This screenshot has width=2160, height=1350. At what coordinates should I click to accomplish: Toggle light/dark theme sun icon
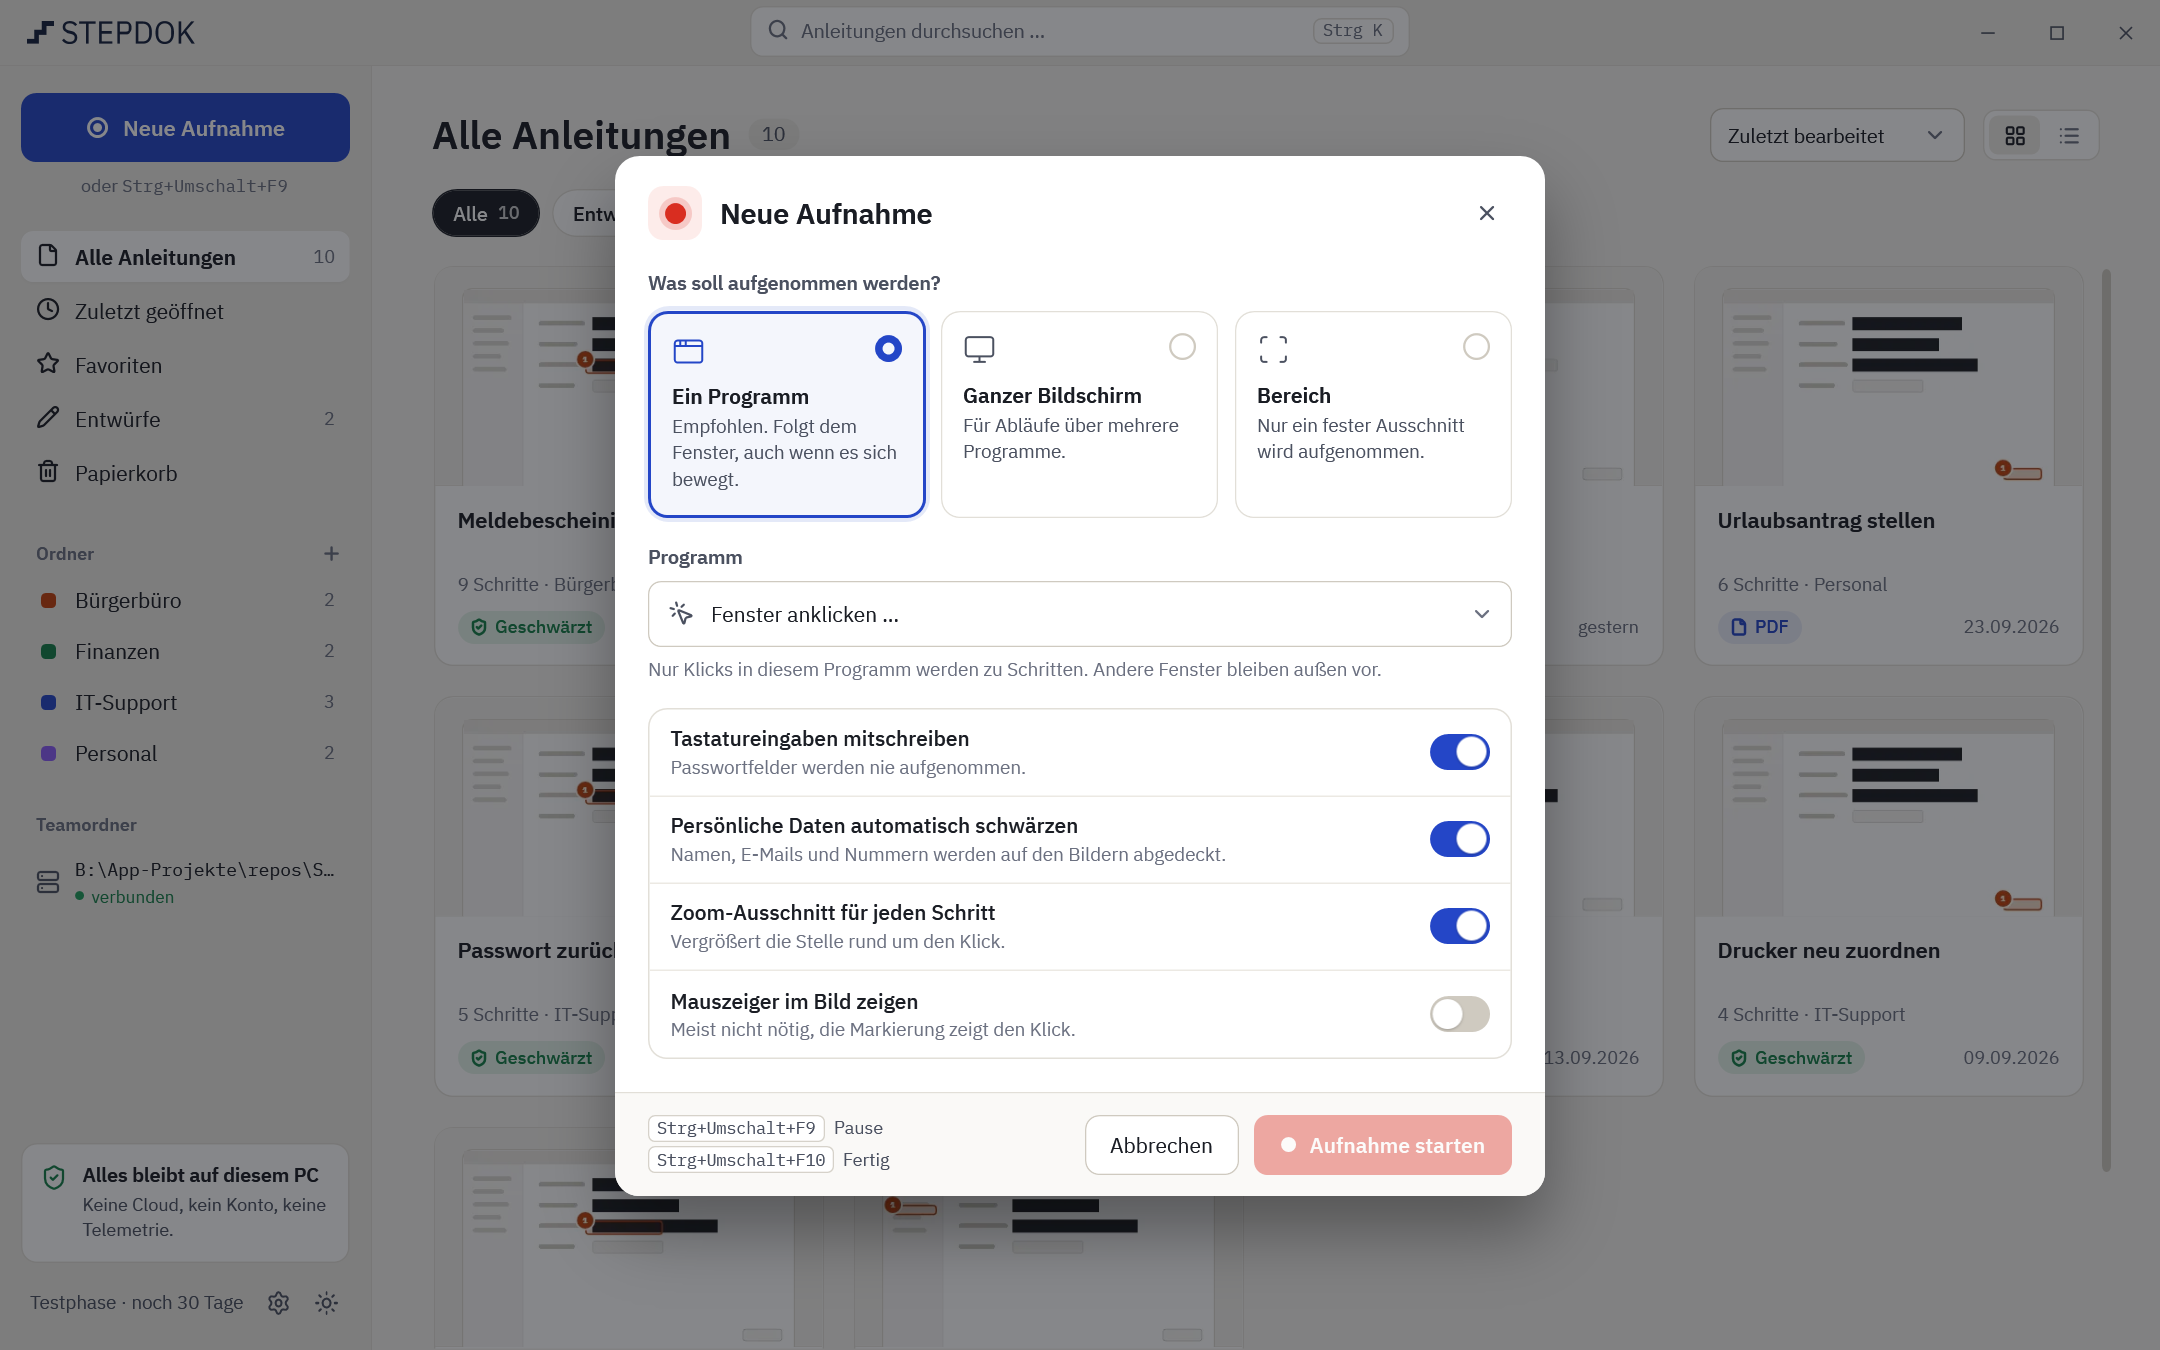(x=326, y=1303)
